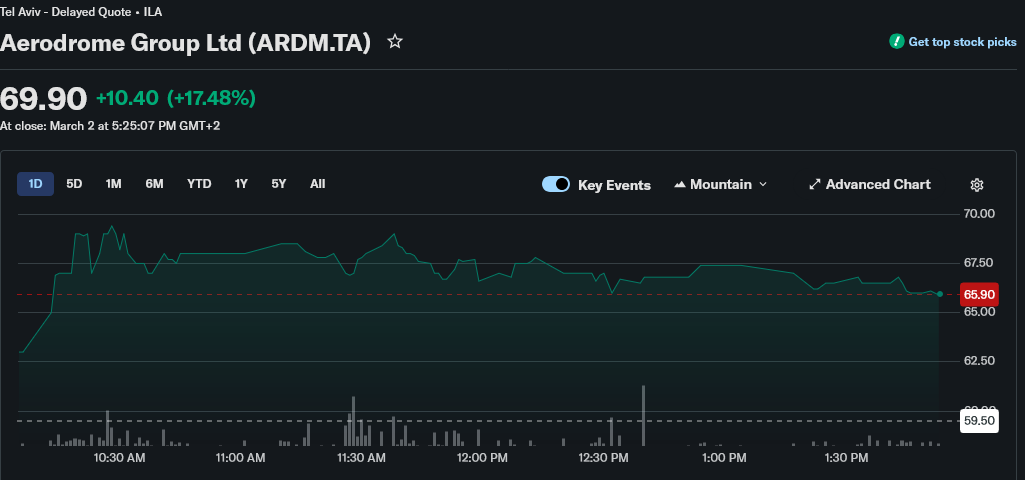1025x480 pixels.
Task: Click the 67.50 price axis label
Action: coord(979,263)
